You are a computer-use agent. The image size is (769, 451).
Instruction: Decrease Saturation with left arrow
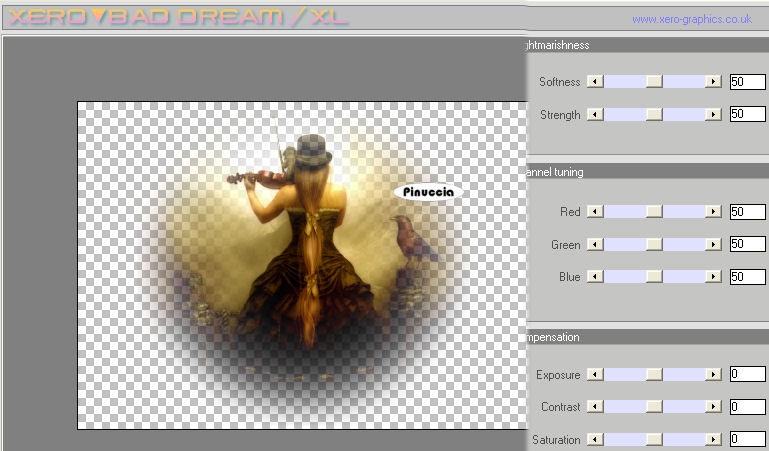click(x=595, y=439)
